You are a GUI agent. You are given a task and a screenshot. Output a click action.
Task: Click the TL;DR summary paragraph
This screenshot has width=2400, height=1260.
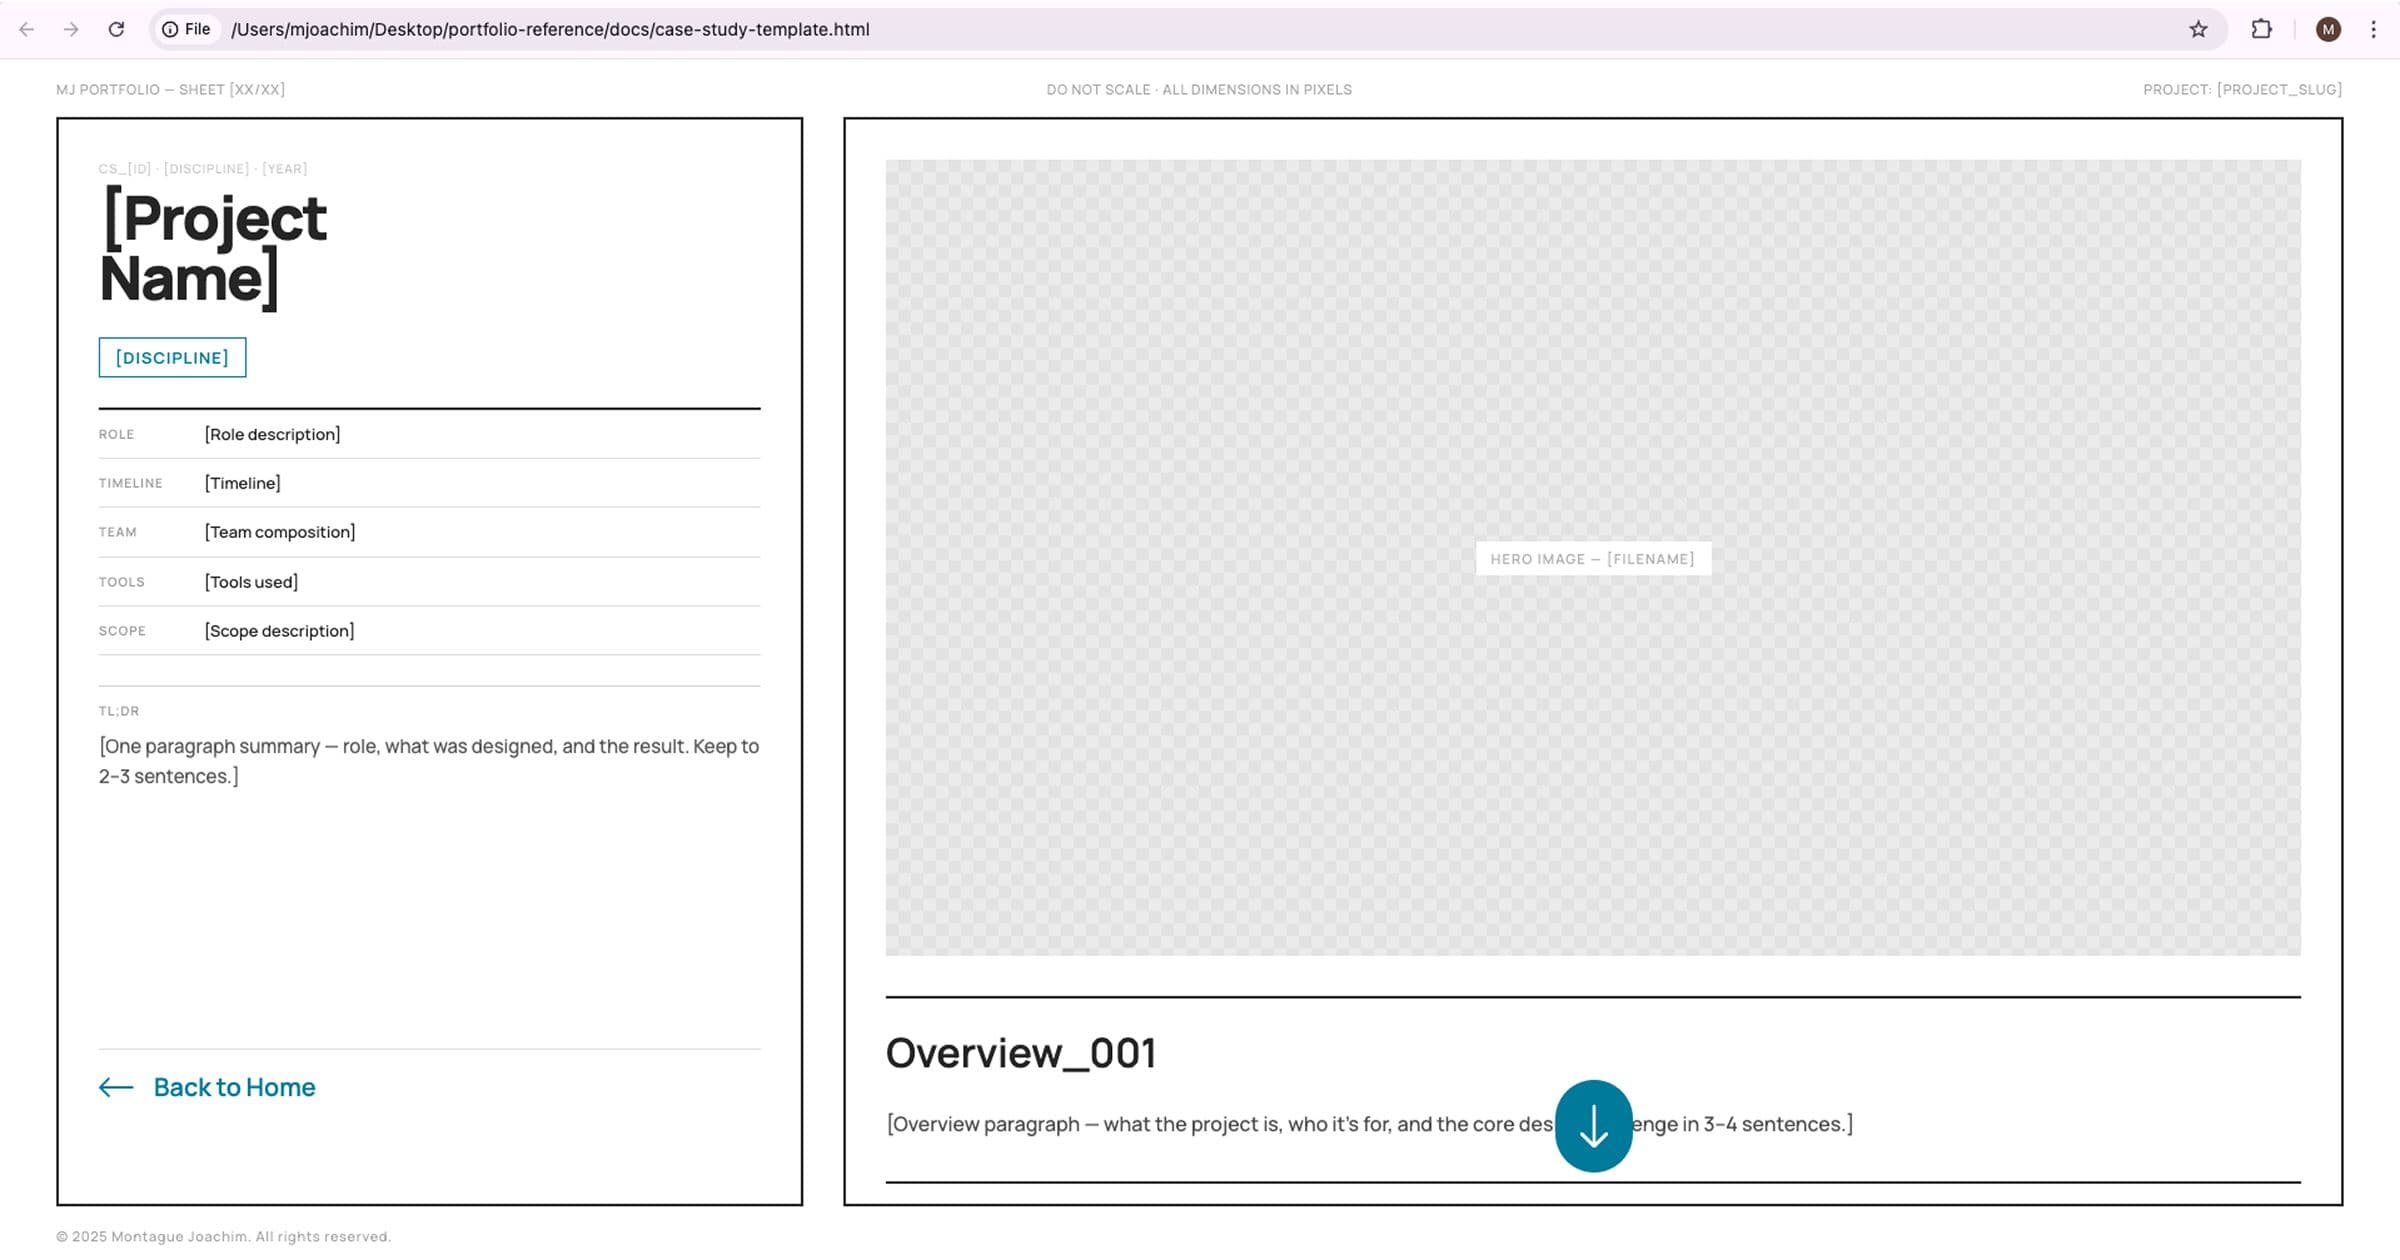(x=428, y=760)
